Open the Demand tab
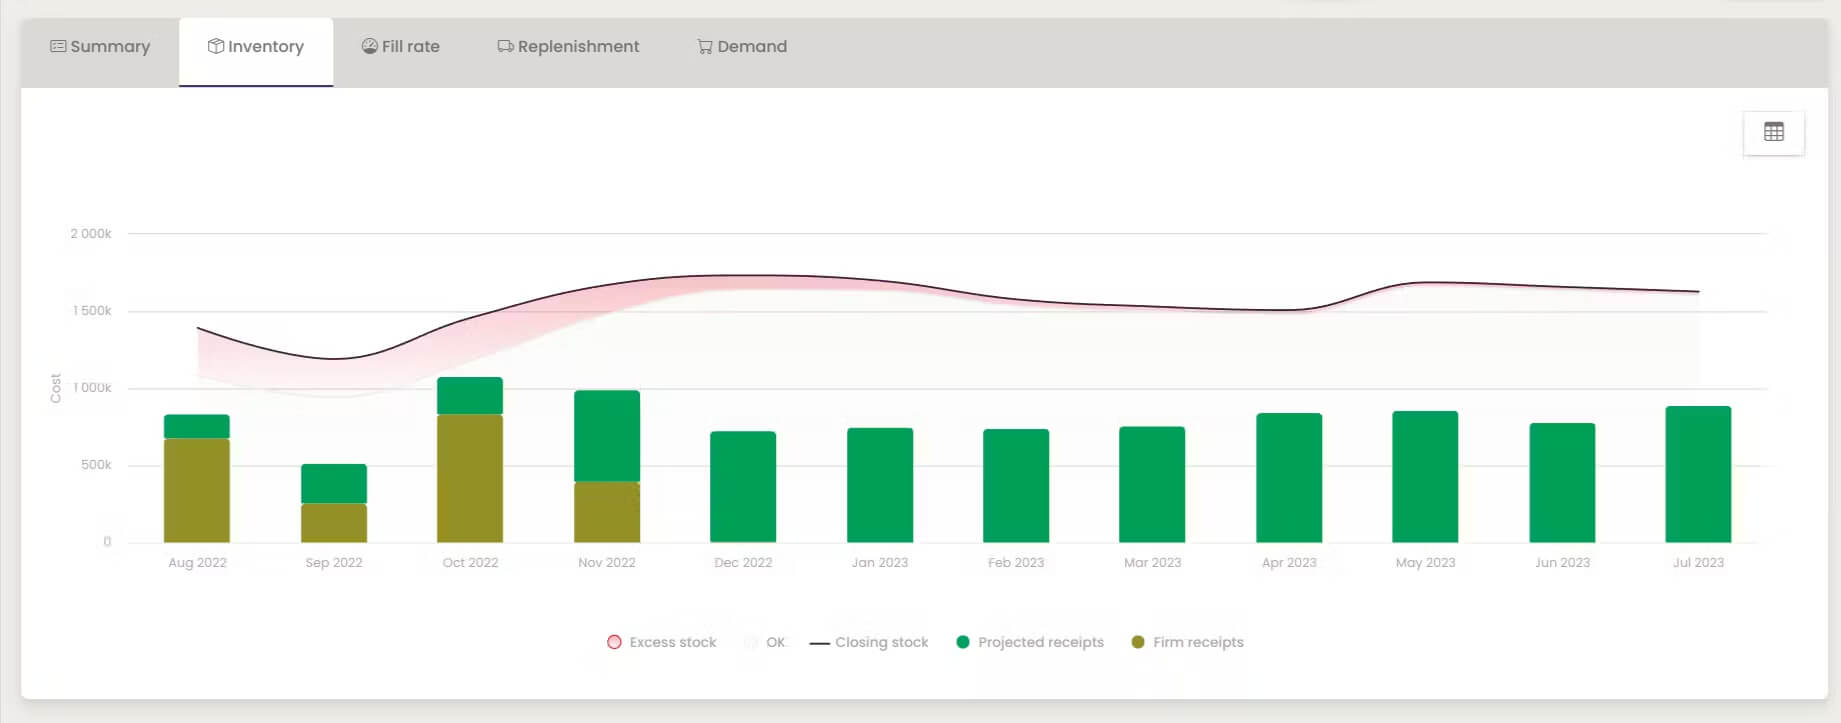This screenshot has height=723, width=1841. pyautogui.click(x=742, y=46)
